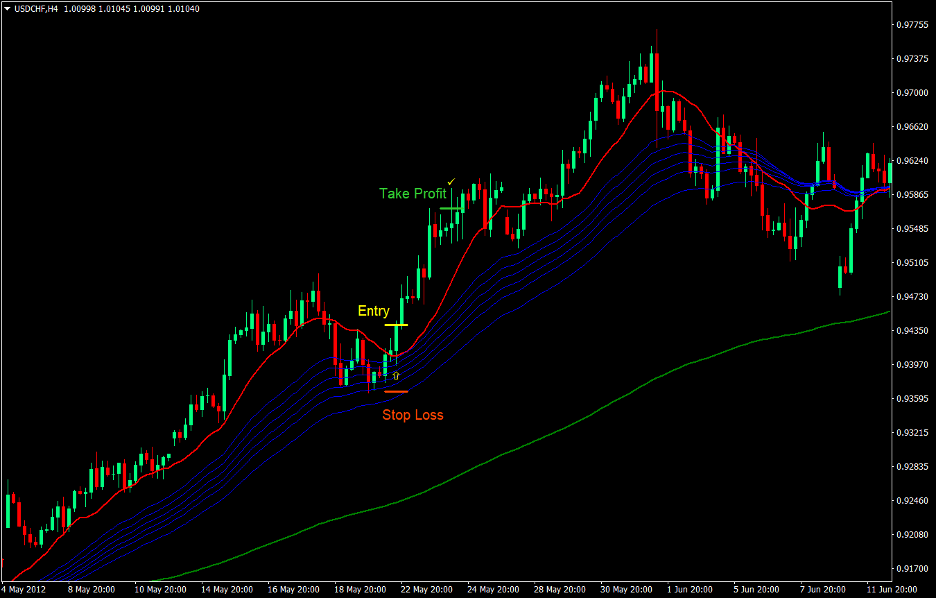
Task: Click the 0.95105 price axis label
Action: (x=913, y=263)
